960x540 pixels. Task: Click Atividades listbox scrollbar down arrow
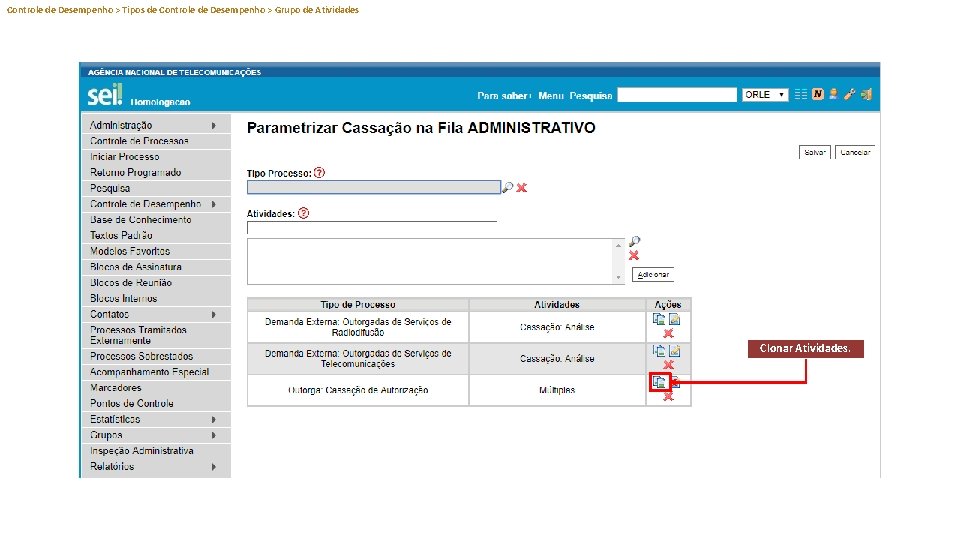618,277
